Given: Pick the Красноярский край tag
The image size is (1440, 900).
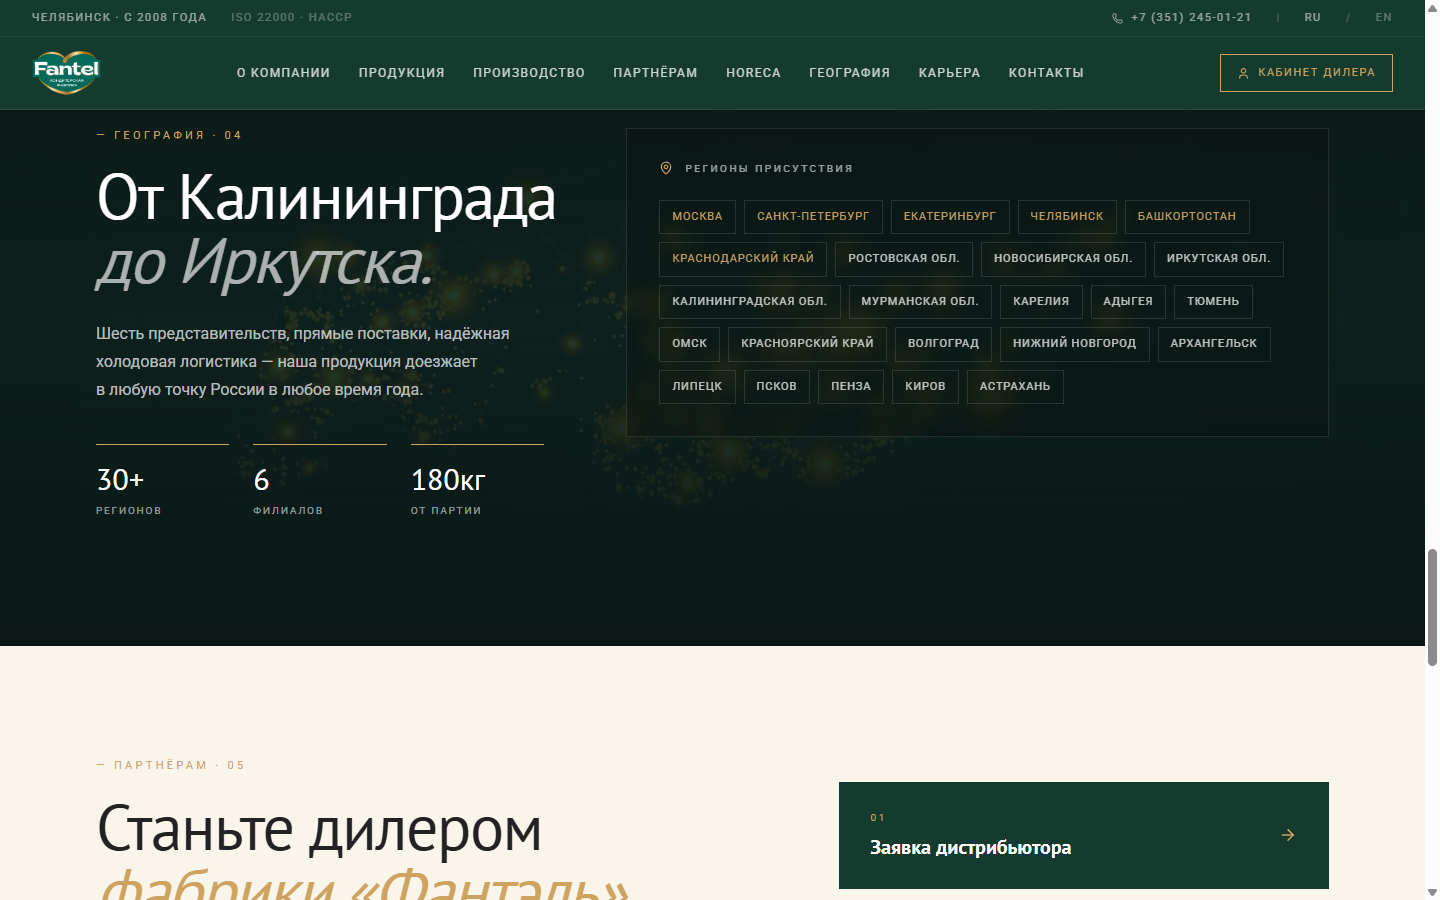Looking at the screenshot, I should 807,344.
